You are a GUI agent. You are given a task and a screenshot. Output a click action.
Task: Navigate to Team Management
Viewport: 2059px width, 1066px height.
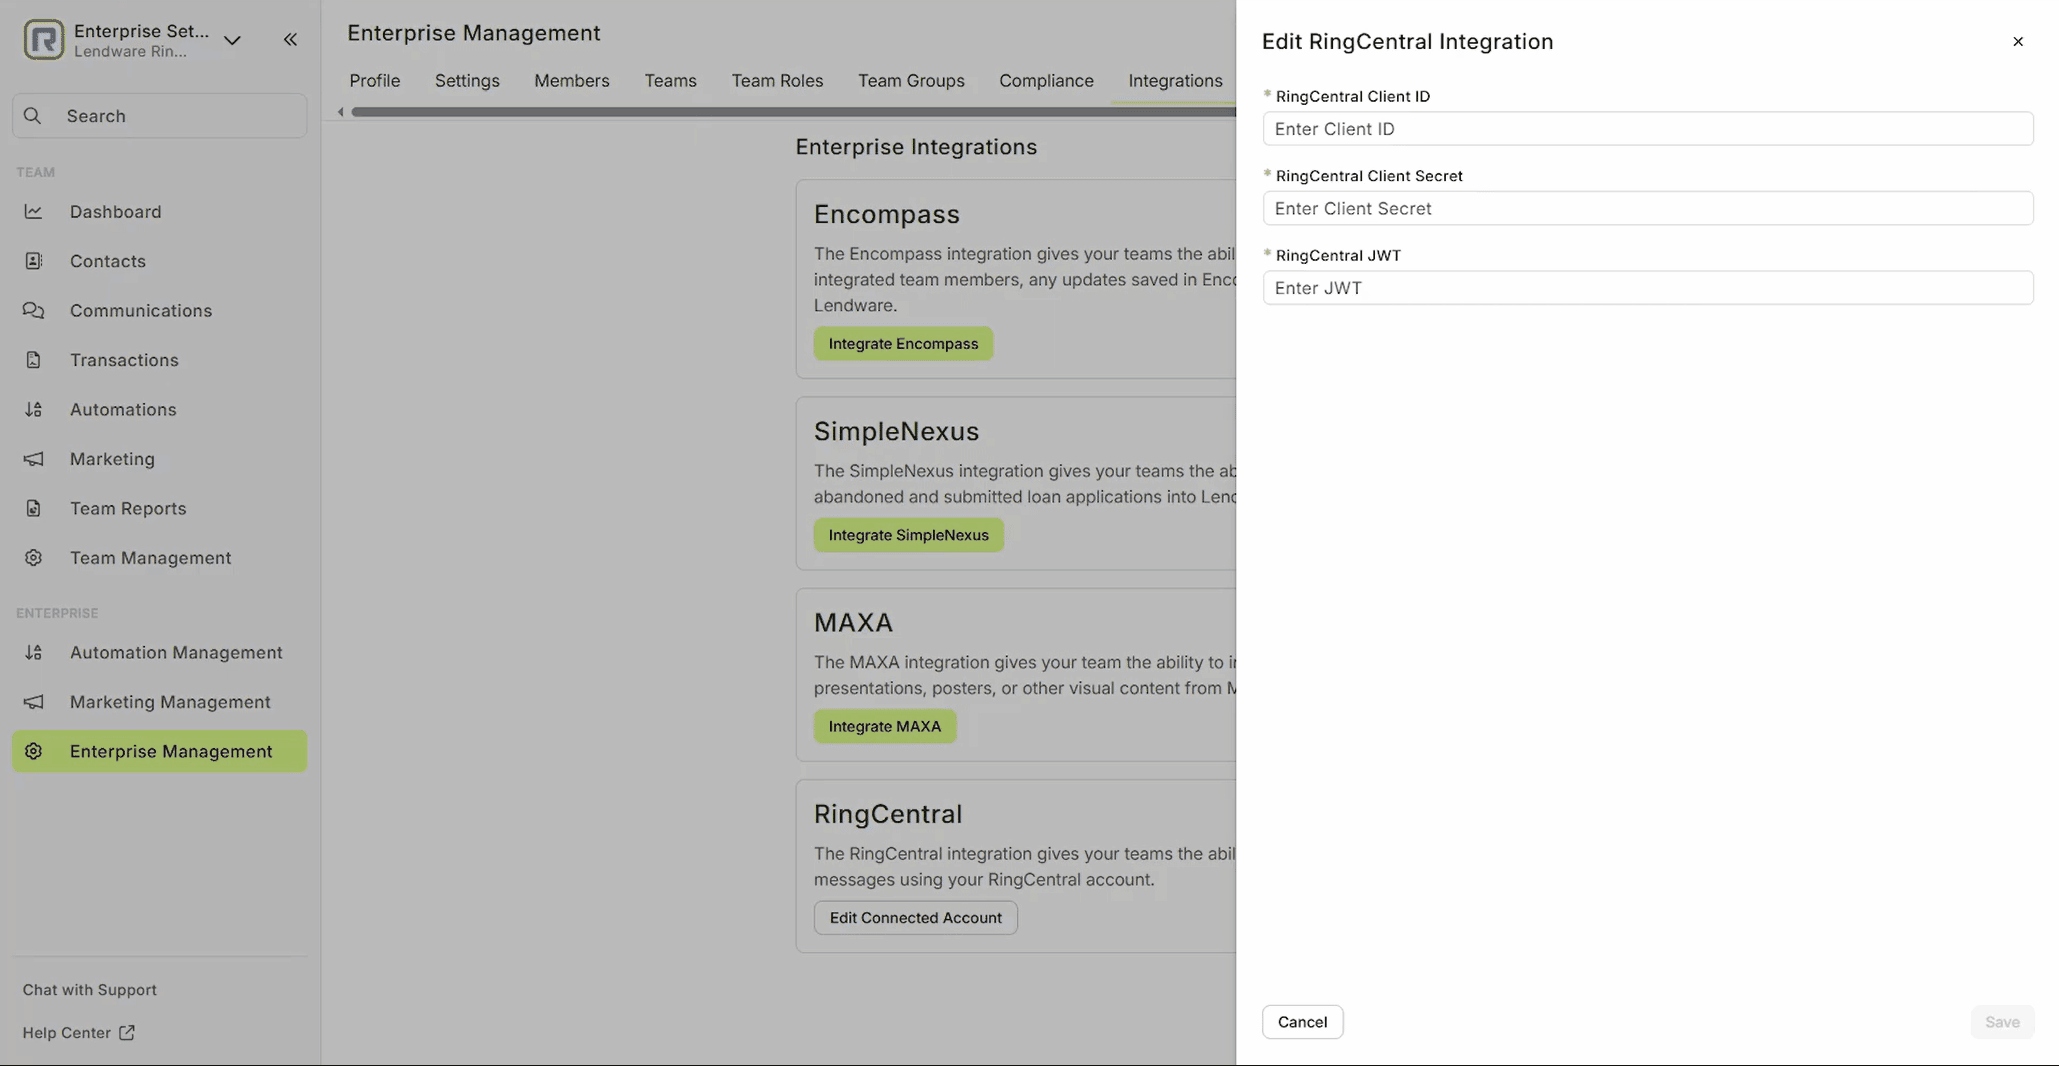coord(160,558)
